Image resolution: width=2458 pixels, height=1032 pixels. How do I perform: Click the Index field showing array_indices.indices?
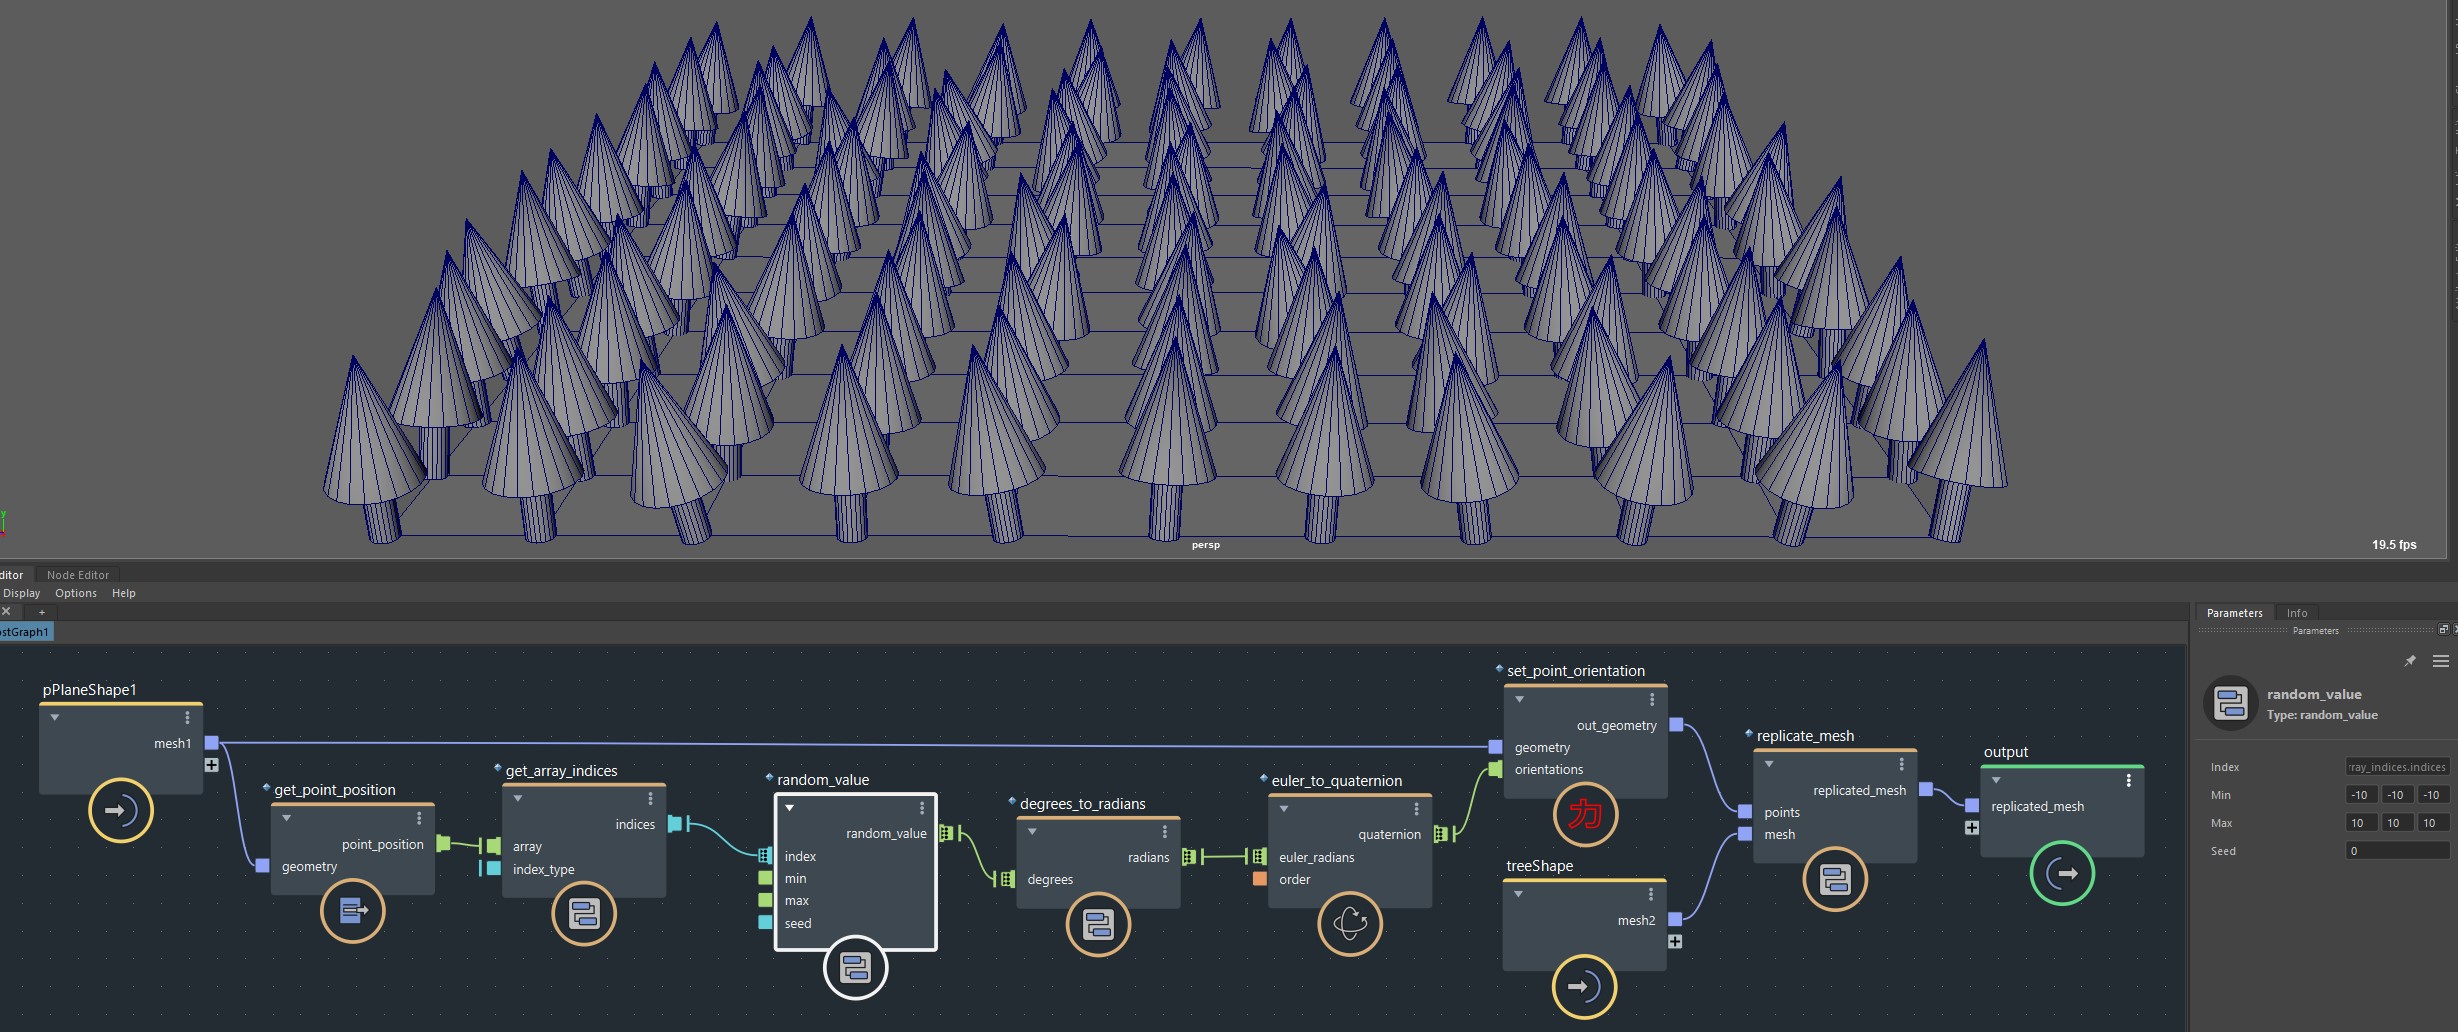(2397, 767)
